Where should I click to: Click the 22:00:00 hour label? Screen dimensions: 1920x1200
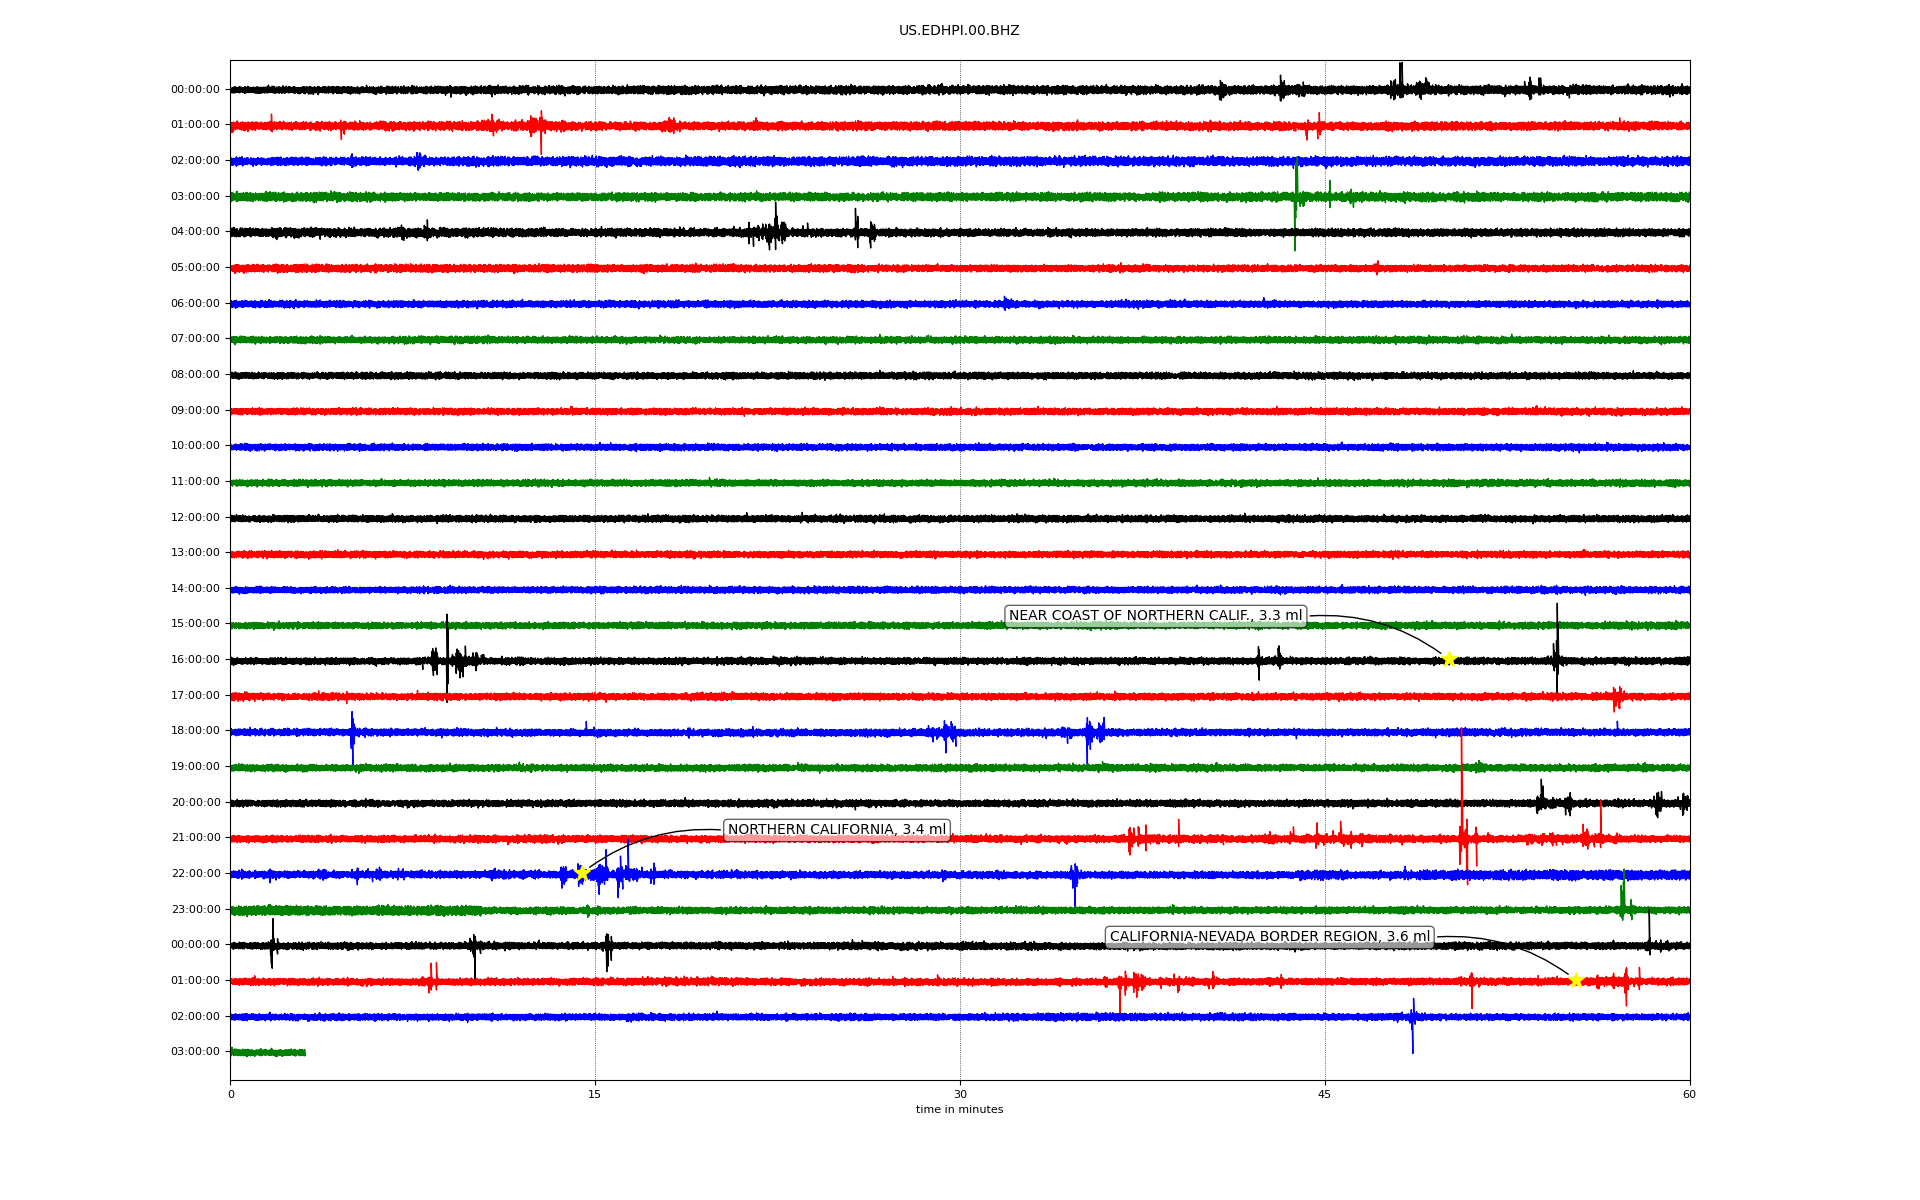click(x=195, y=874)
